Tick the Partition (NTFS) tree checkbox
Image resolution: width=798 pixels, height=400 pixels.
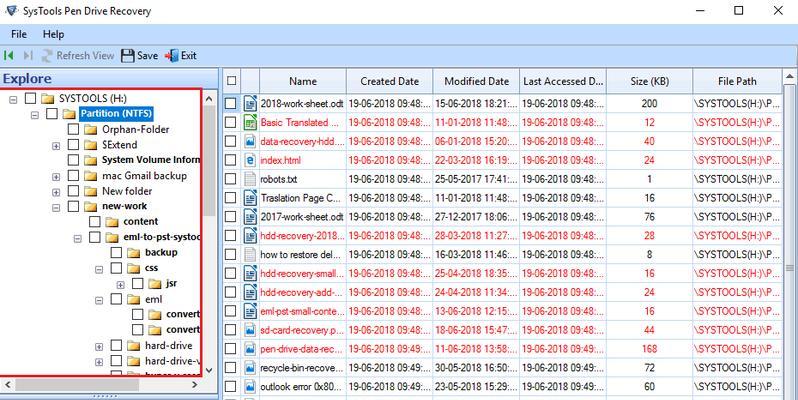tap(52, 113)
